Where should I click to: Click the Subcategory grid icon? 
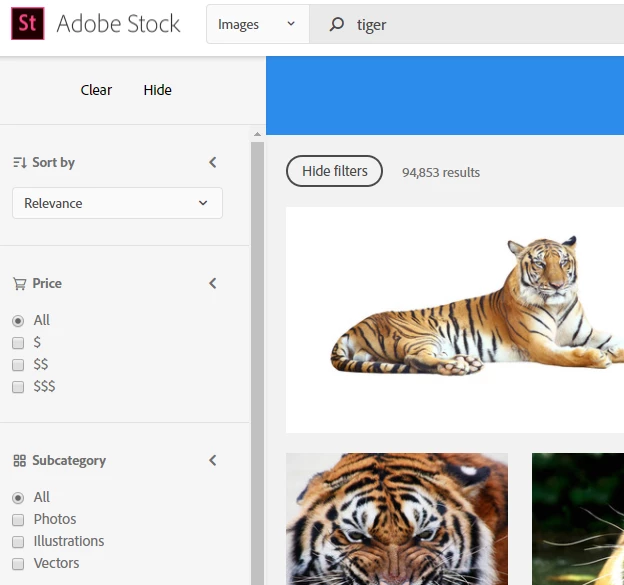tap(20, 460)
